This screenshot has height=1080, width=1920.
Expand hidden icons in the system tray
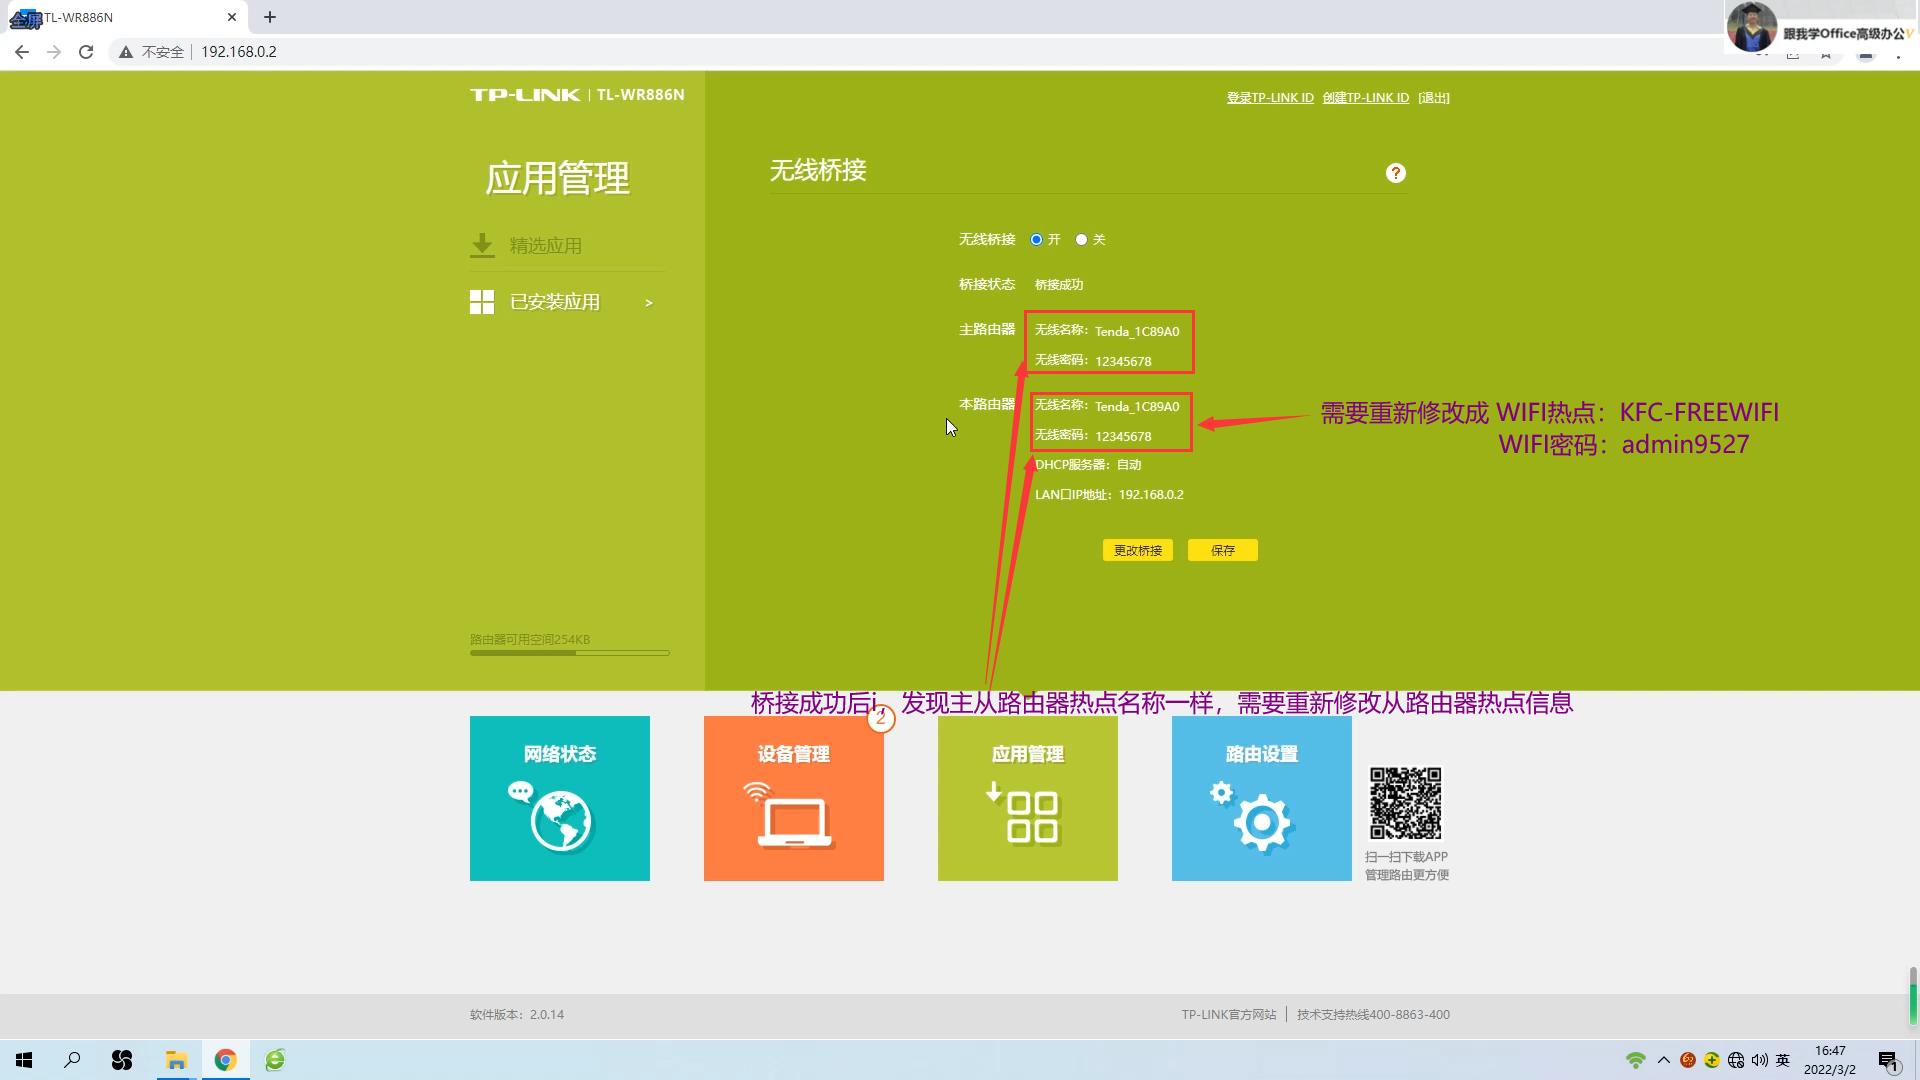click(x=1663, y=1059)
